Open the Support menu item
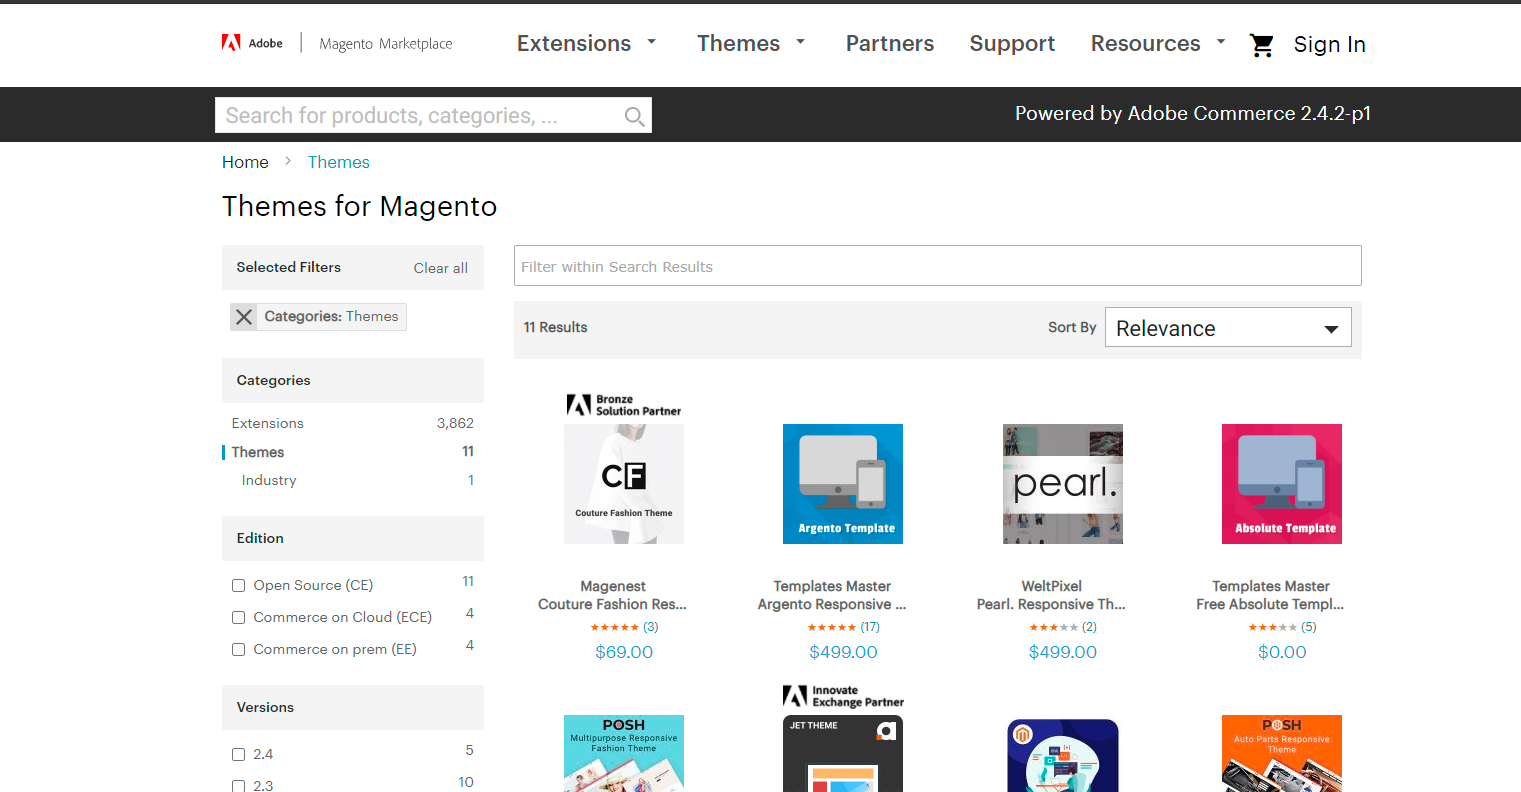 coord(1011,44)
